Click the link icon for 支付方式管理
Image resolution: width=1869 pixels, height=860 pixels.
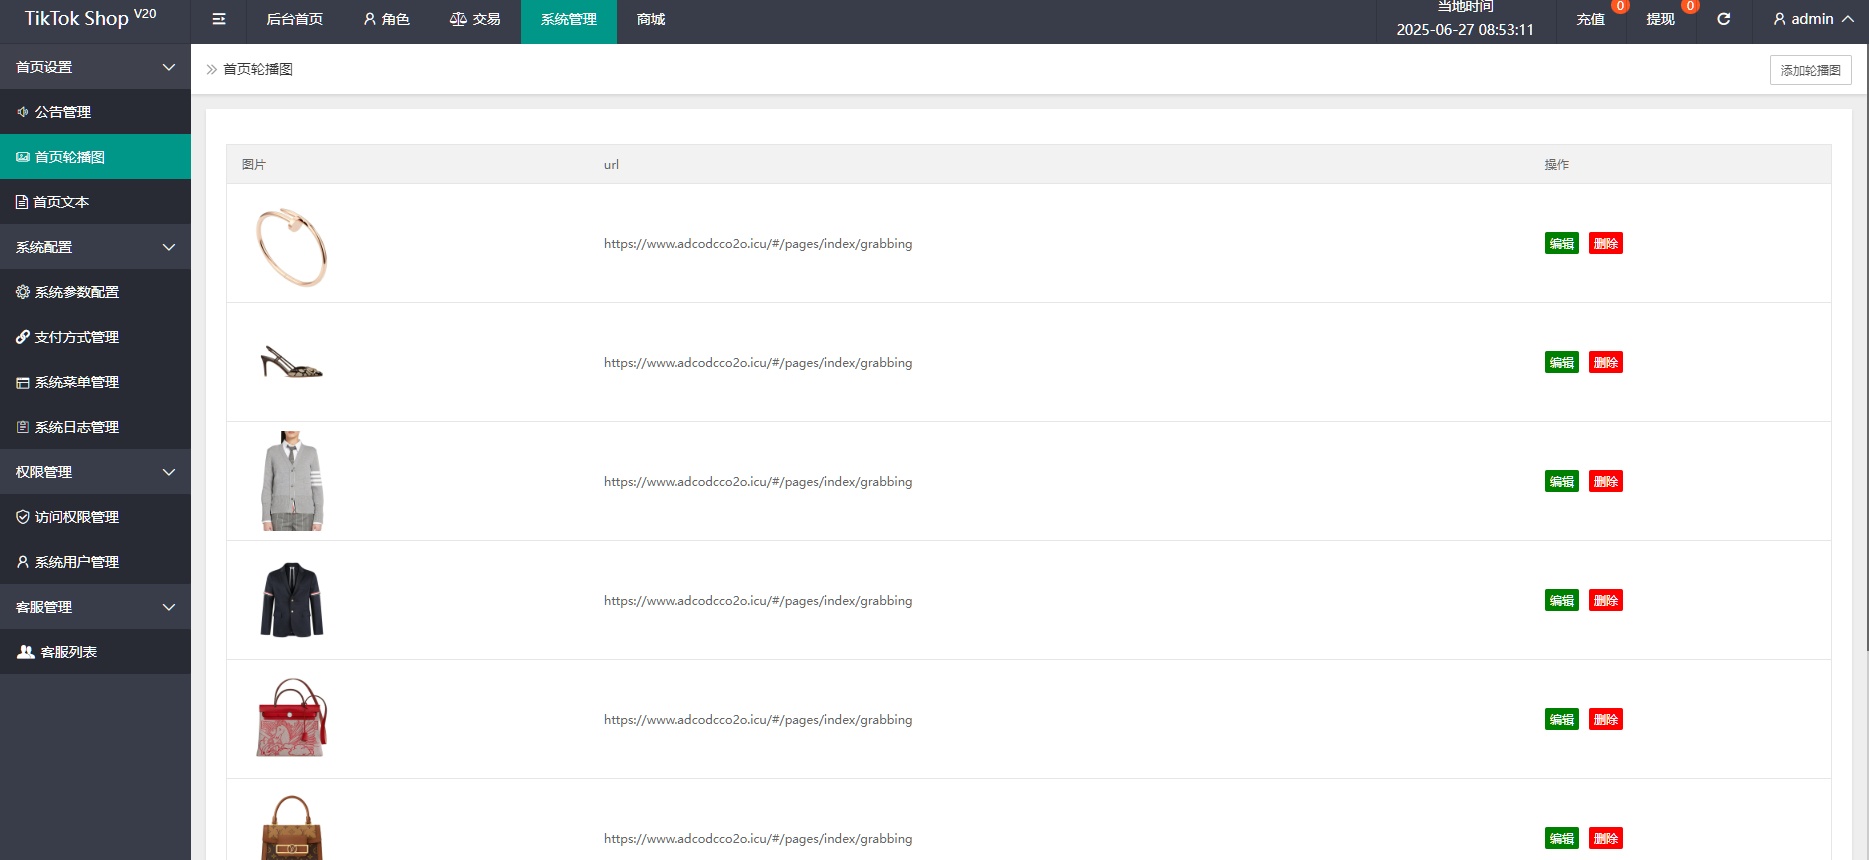22,337
